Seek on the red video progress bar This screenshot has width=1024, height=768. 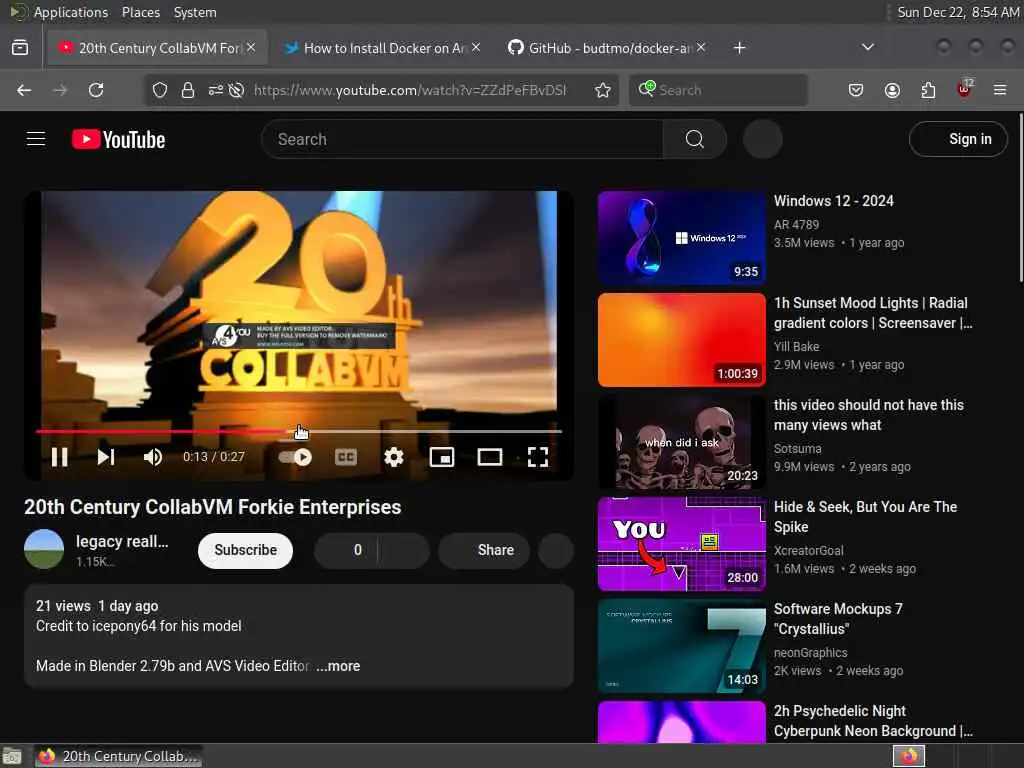tap(298, 432)
